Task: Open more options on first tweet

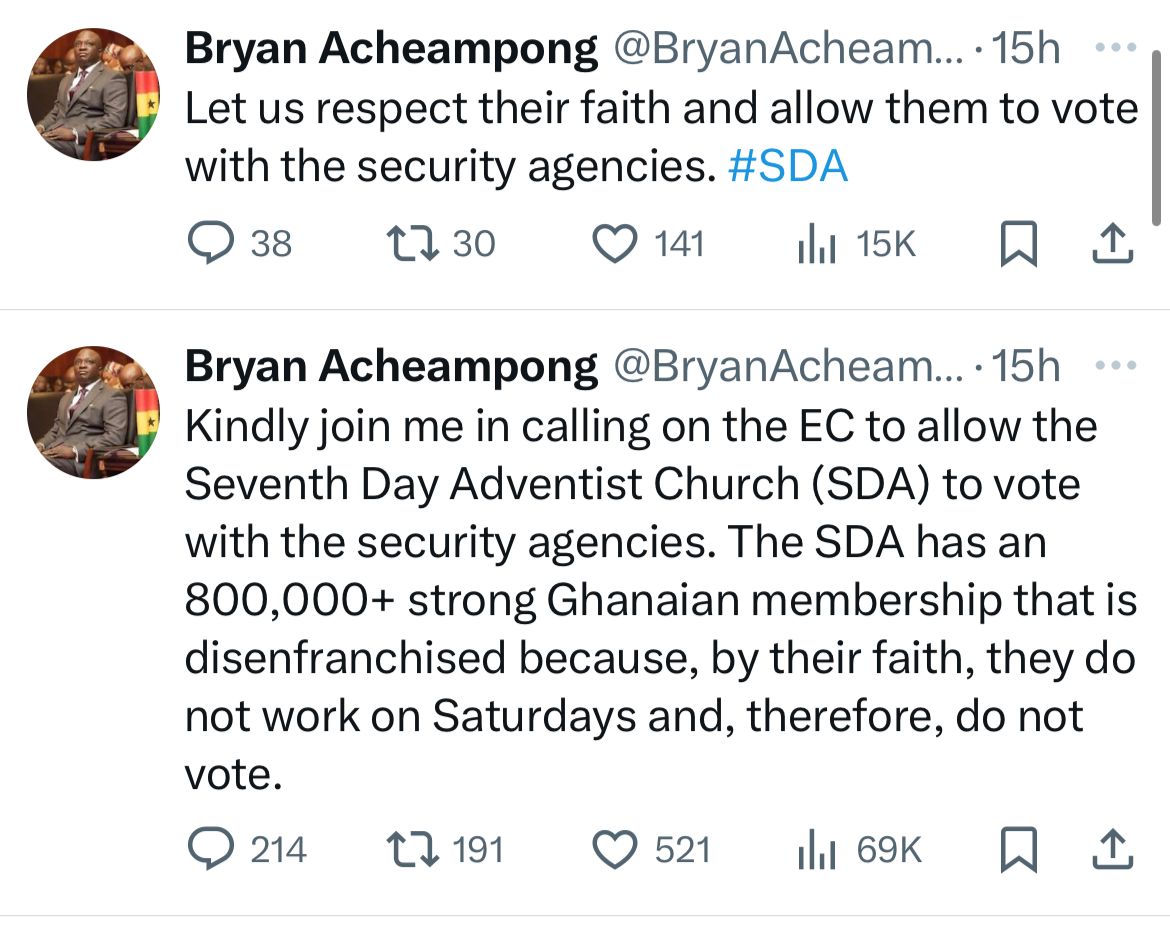Action: point(1116,47)
